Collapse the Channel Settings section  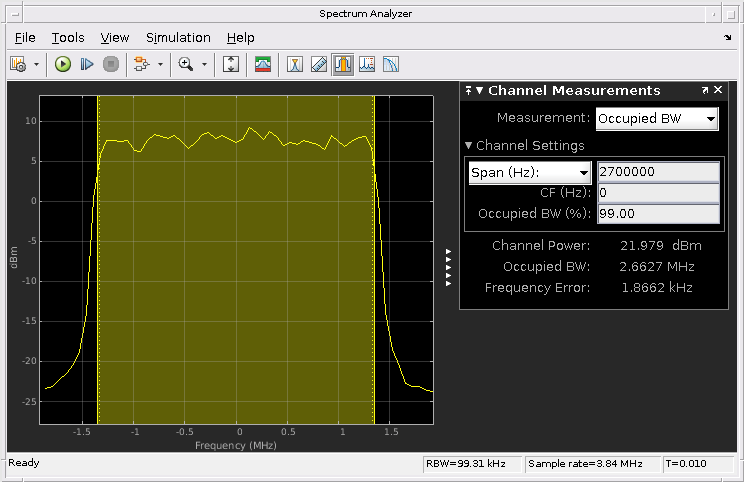[x=468, y=146]
